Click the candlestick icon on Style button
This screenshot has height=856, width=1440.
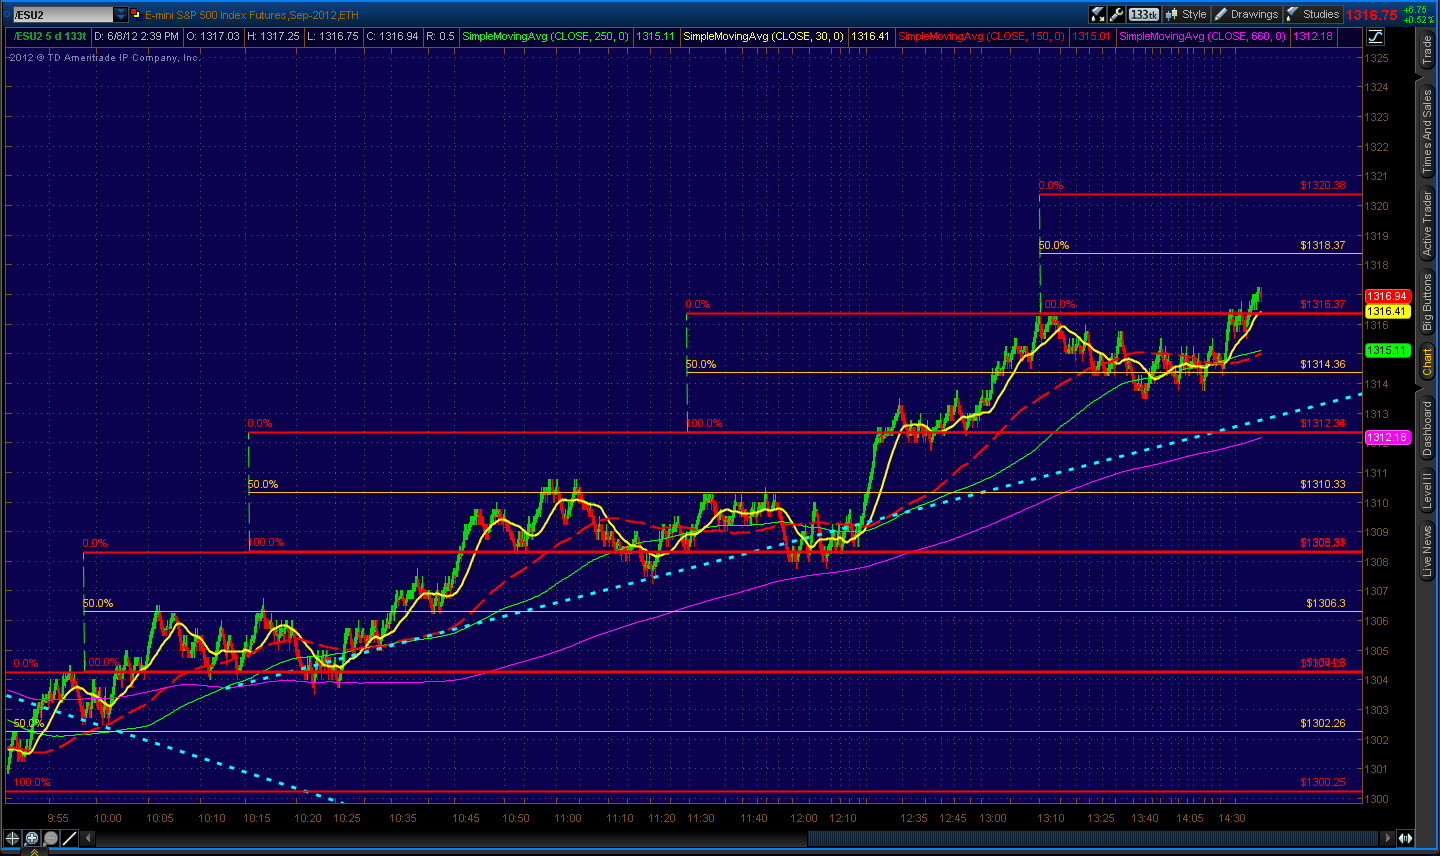point(1172,14)
